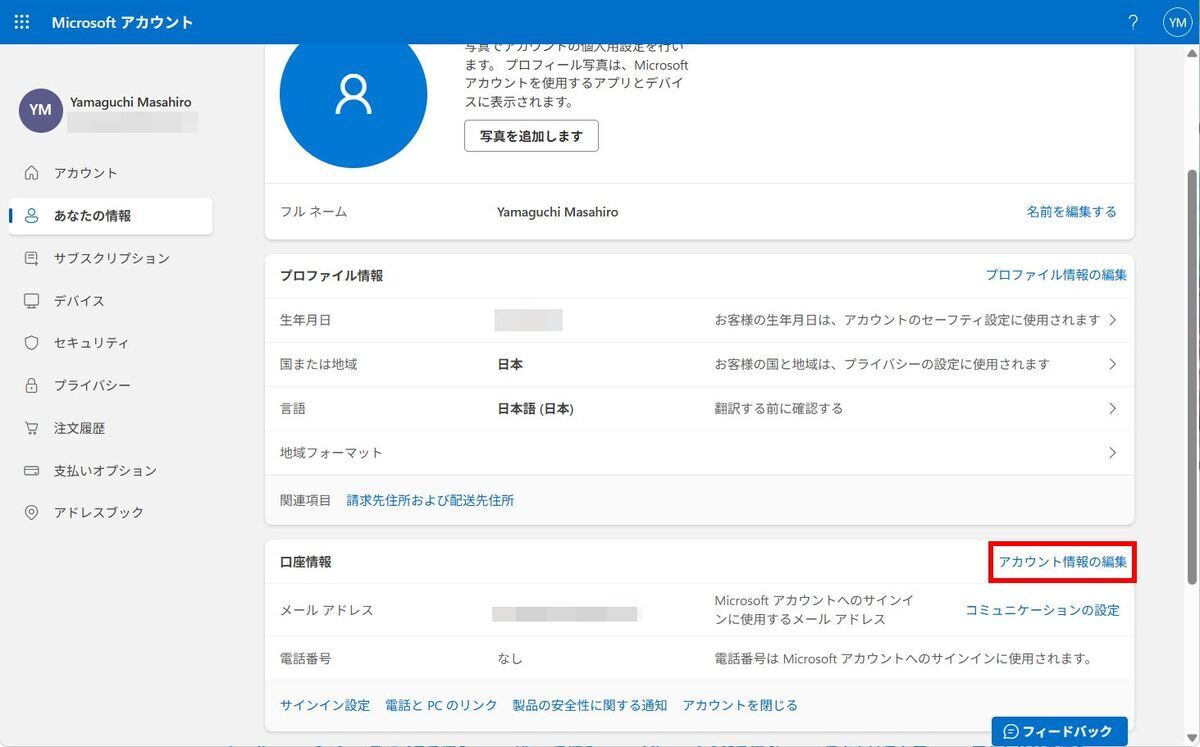The width and height of the screenshot is (1200, 747).
Task: Open the 製品の安全性に関する通知 link
Action: tap(589, 705)
